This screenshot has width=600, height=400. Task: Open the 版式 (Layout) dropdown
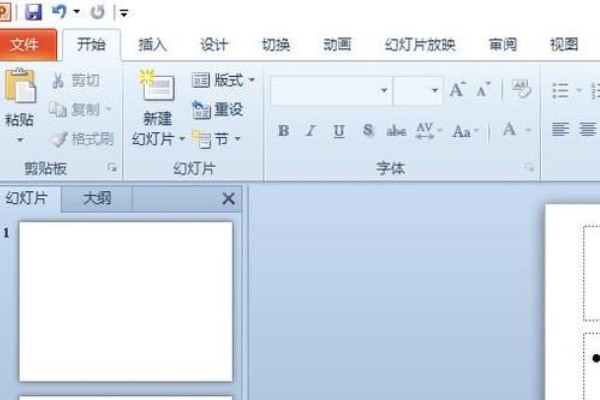pyautogui.click(x=223, y=80)
